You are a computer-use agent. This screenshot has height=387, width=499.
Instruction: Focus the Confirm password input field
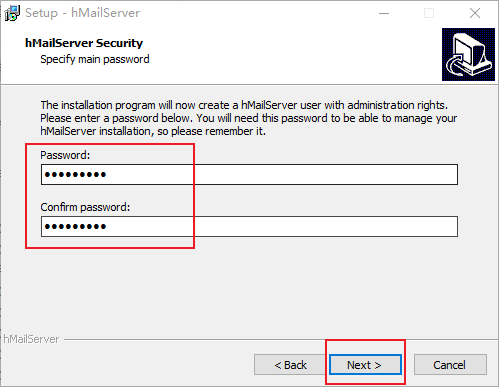click(249, 227)
